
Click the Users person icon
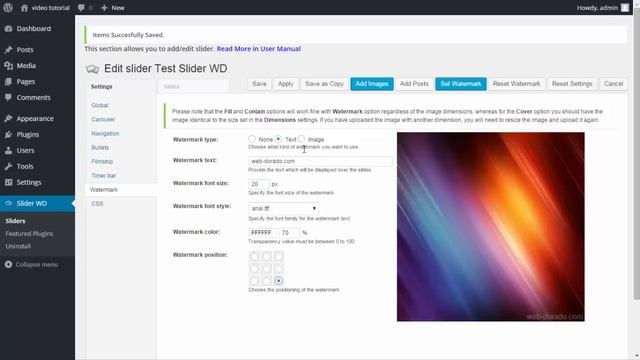point(9,150)
